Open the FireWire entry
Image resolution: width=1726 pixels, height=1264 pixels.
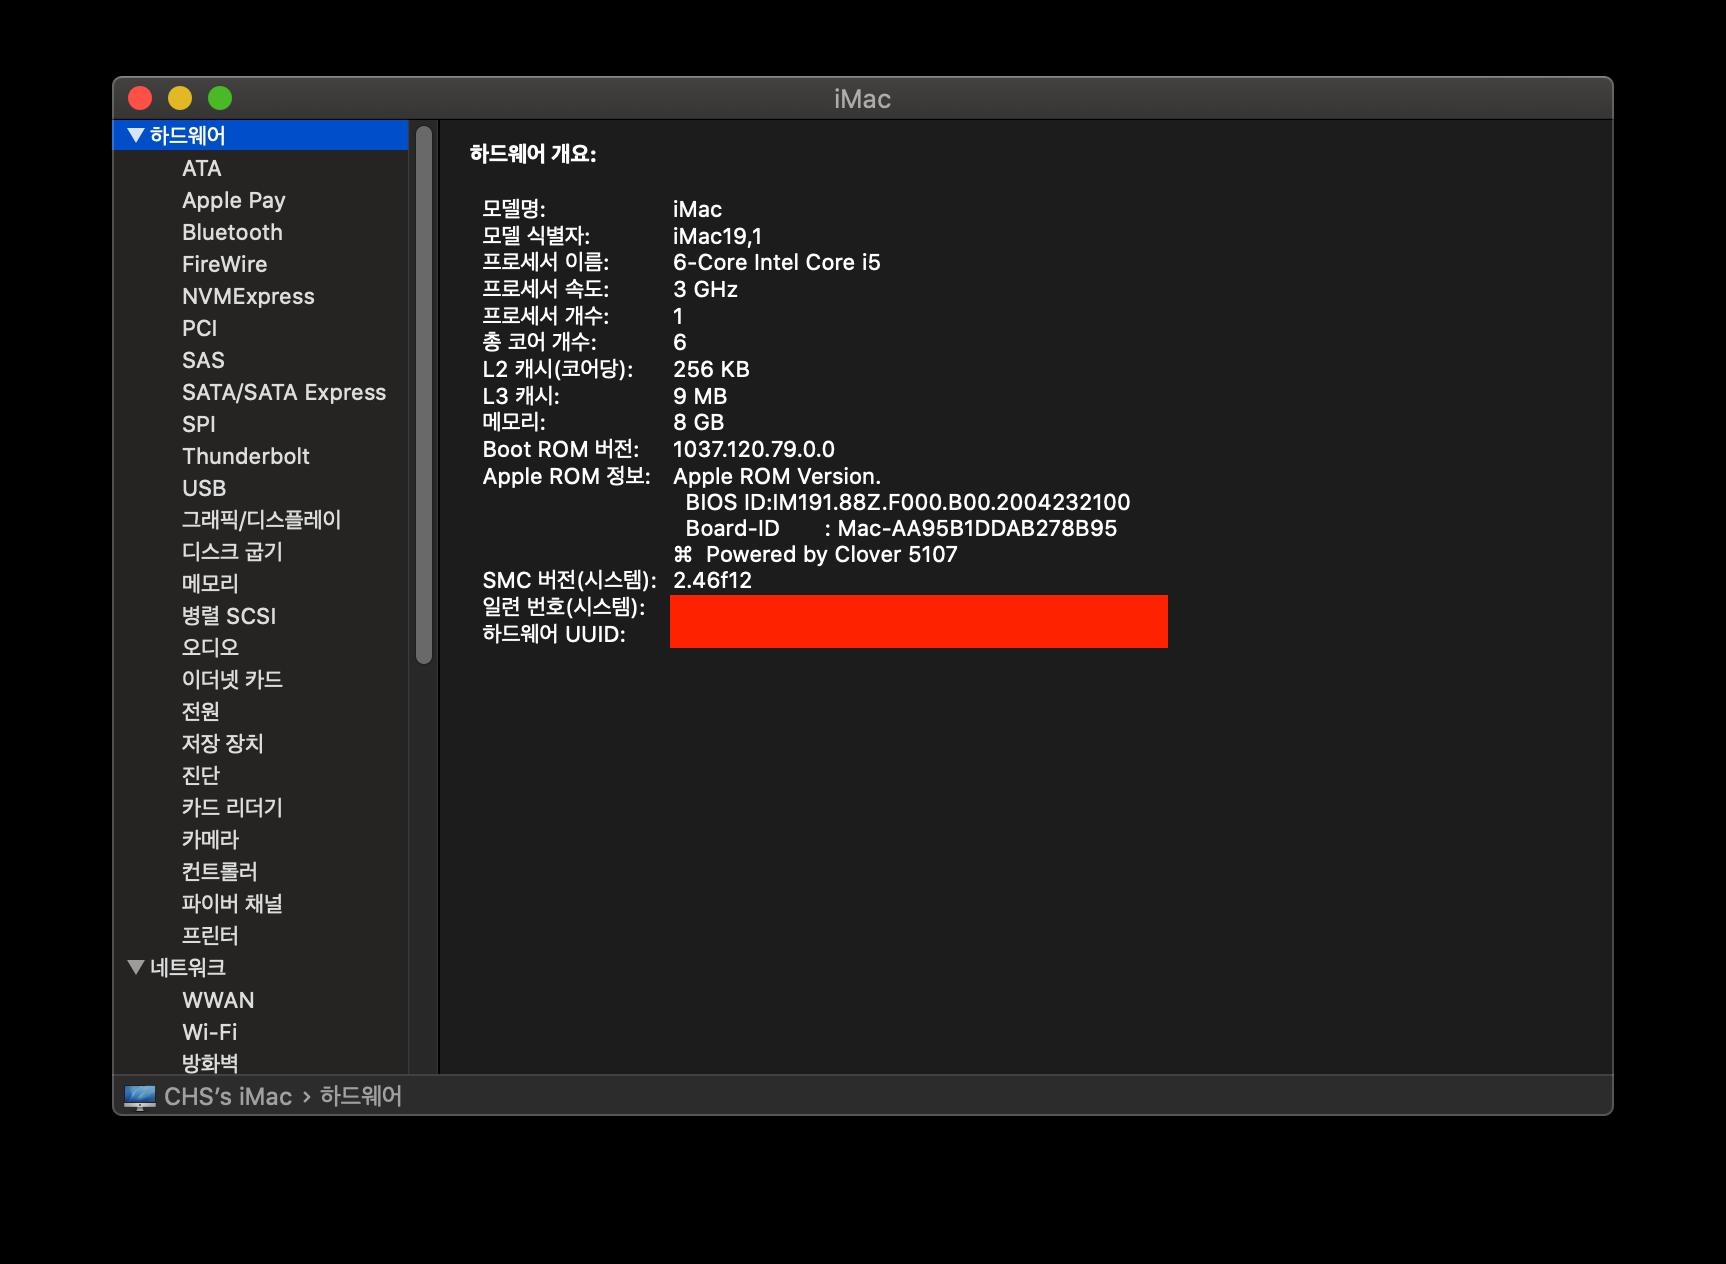click(225, 264)
